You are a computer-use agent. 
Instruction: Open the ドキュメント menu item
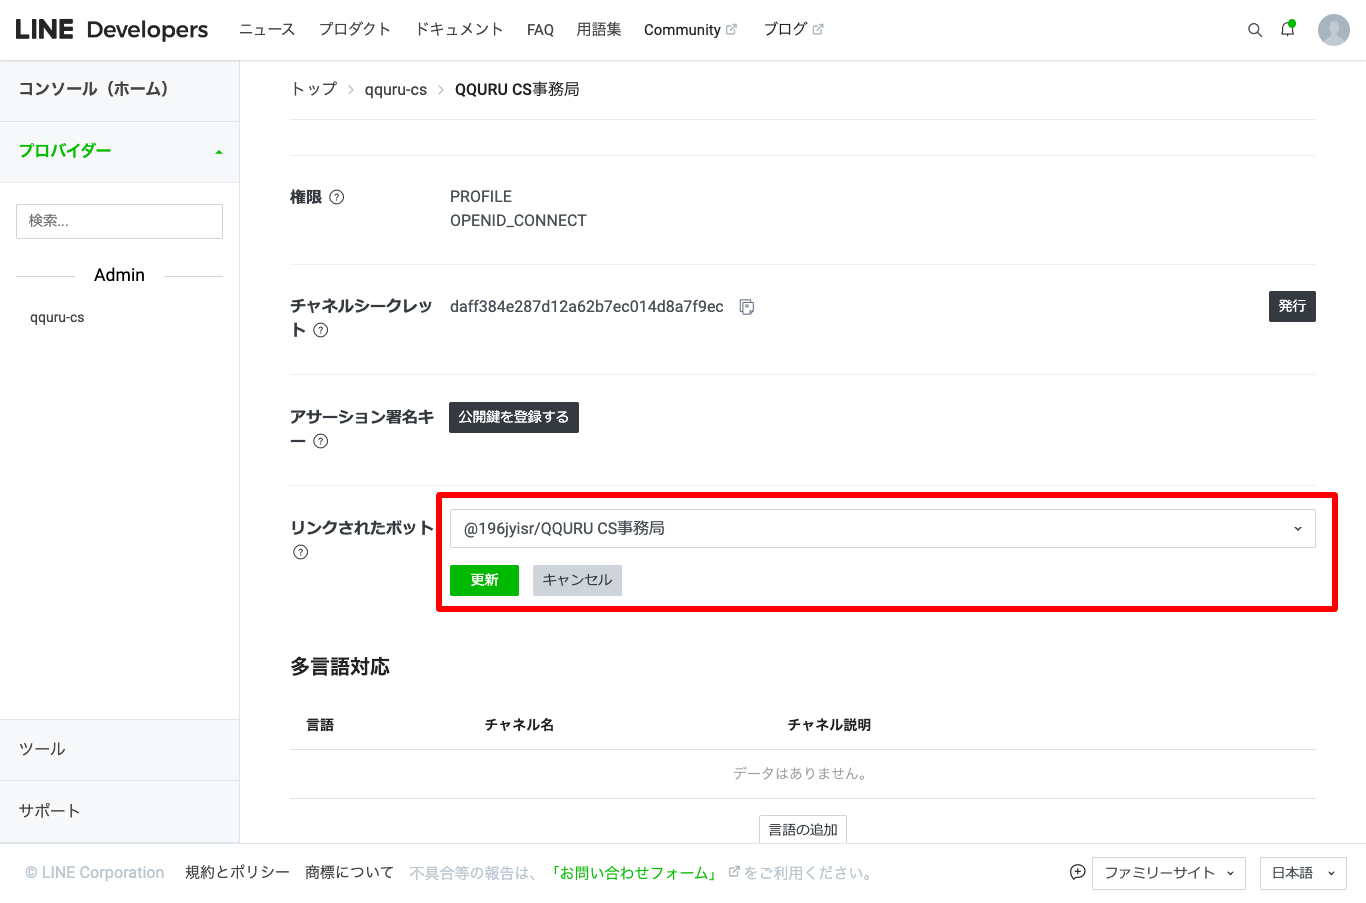459,30
